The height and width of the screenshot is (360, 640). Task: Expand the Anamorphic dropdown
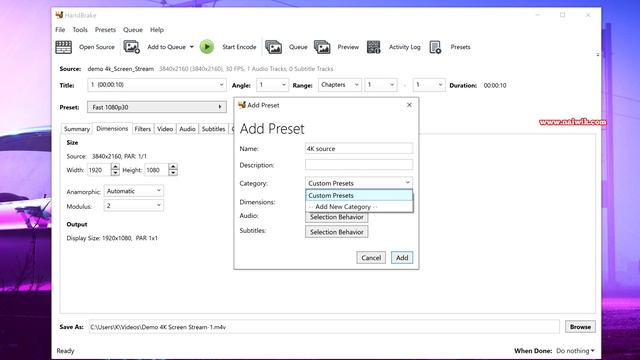(x=134, y=191)
